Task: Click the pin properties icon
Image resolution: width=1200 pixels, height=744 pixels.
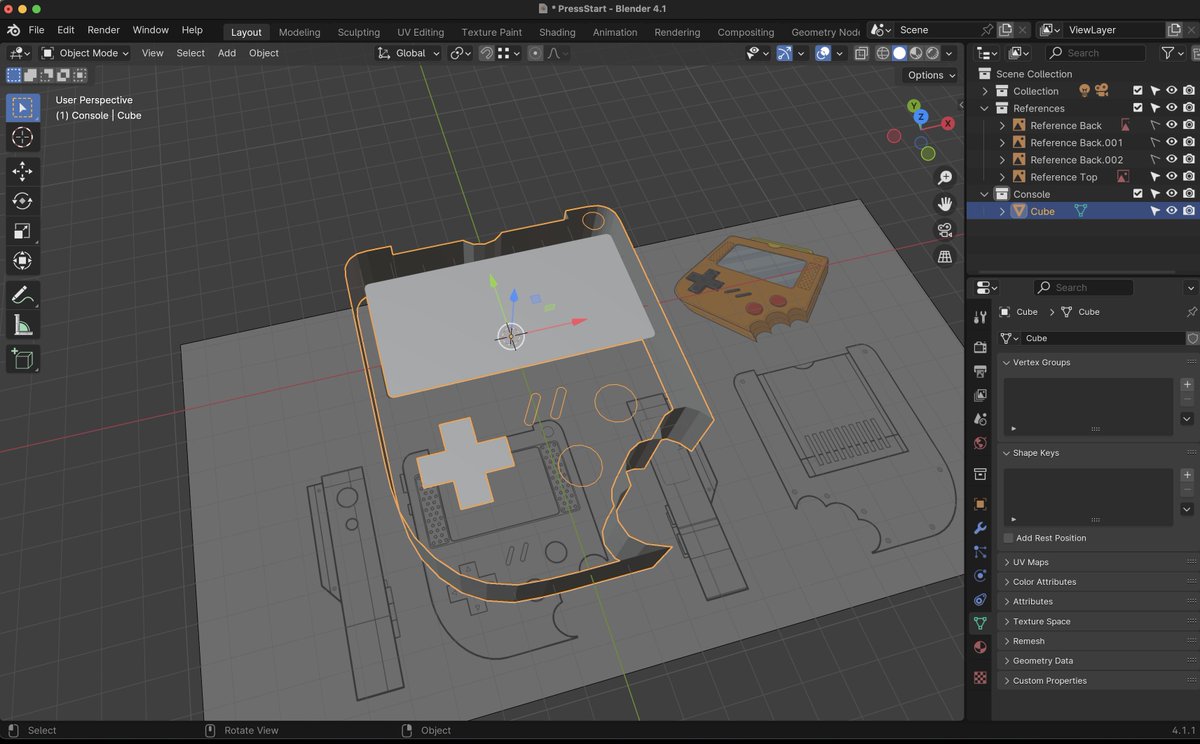Action: tap(1191, 312)
